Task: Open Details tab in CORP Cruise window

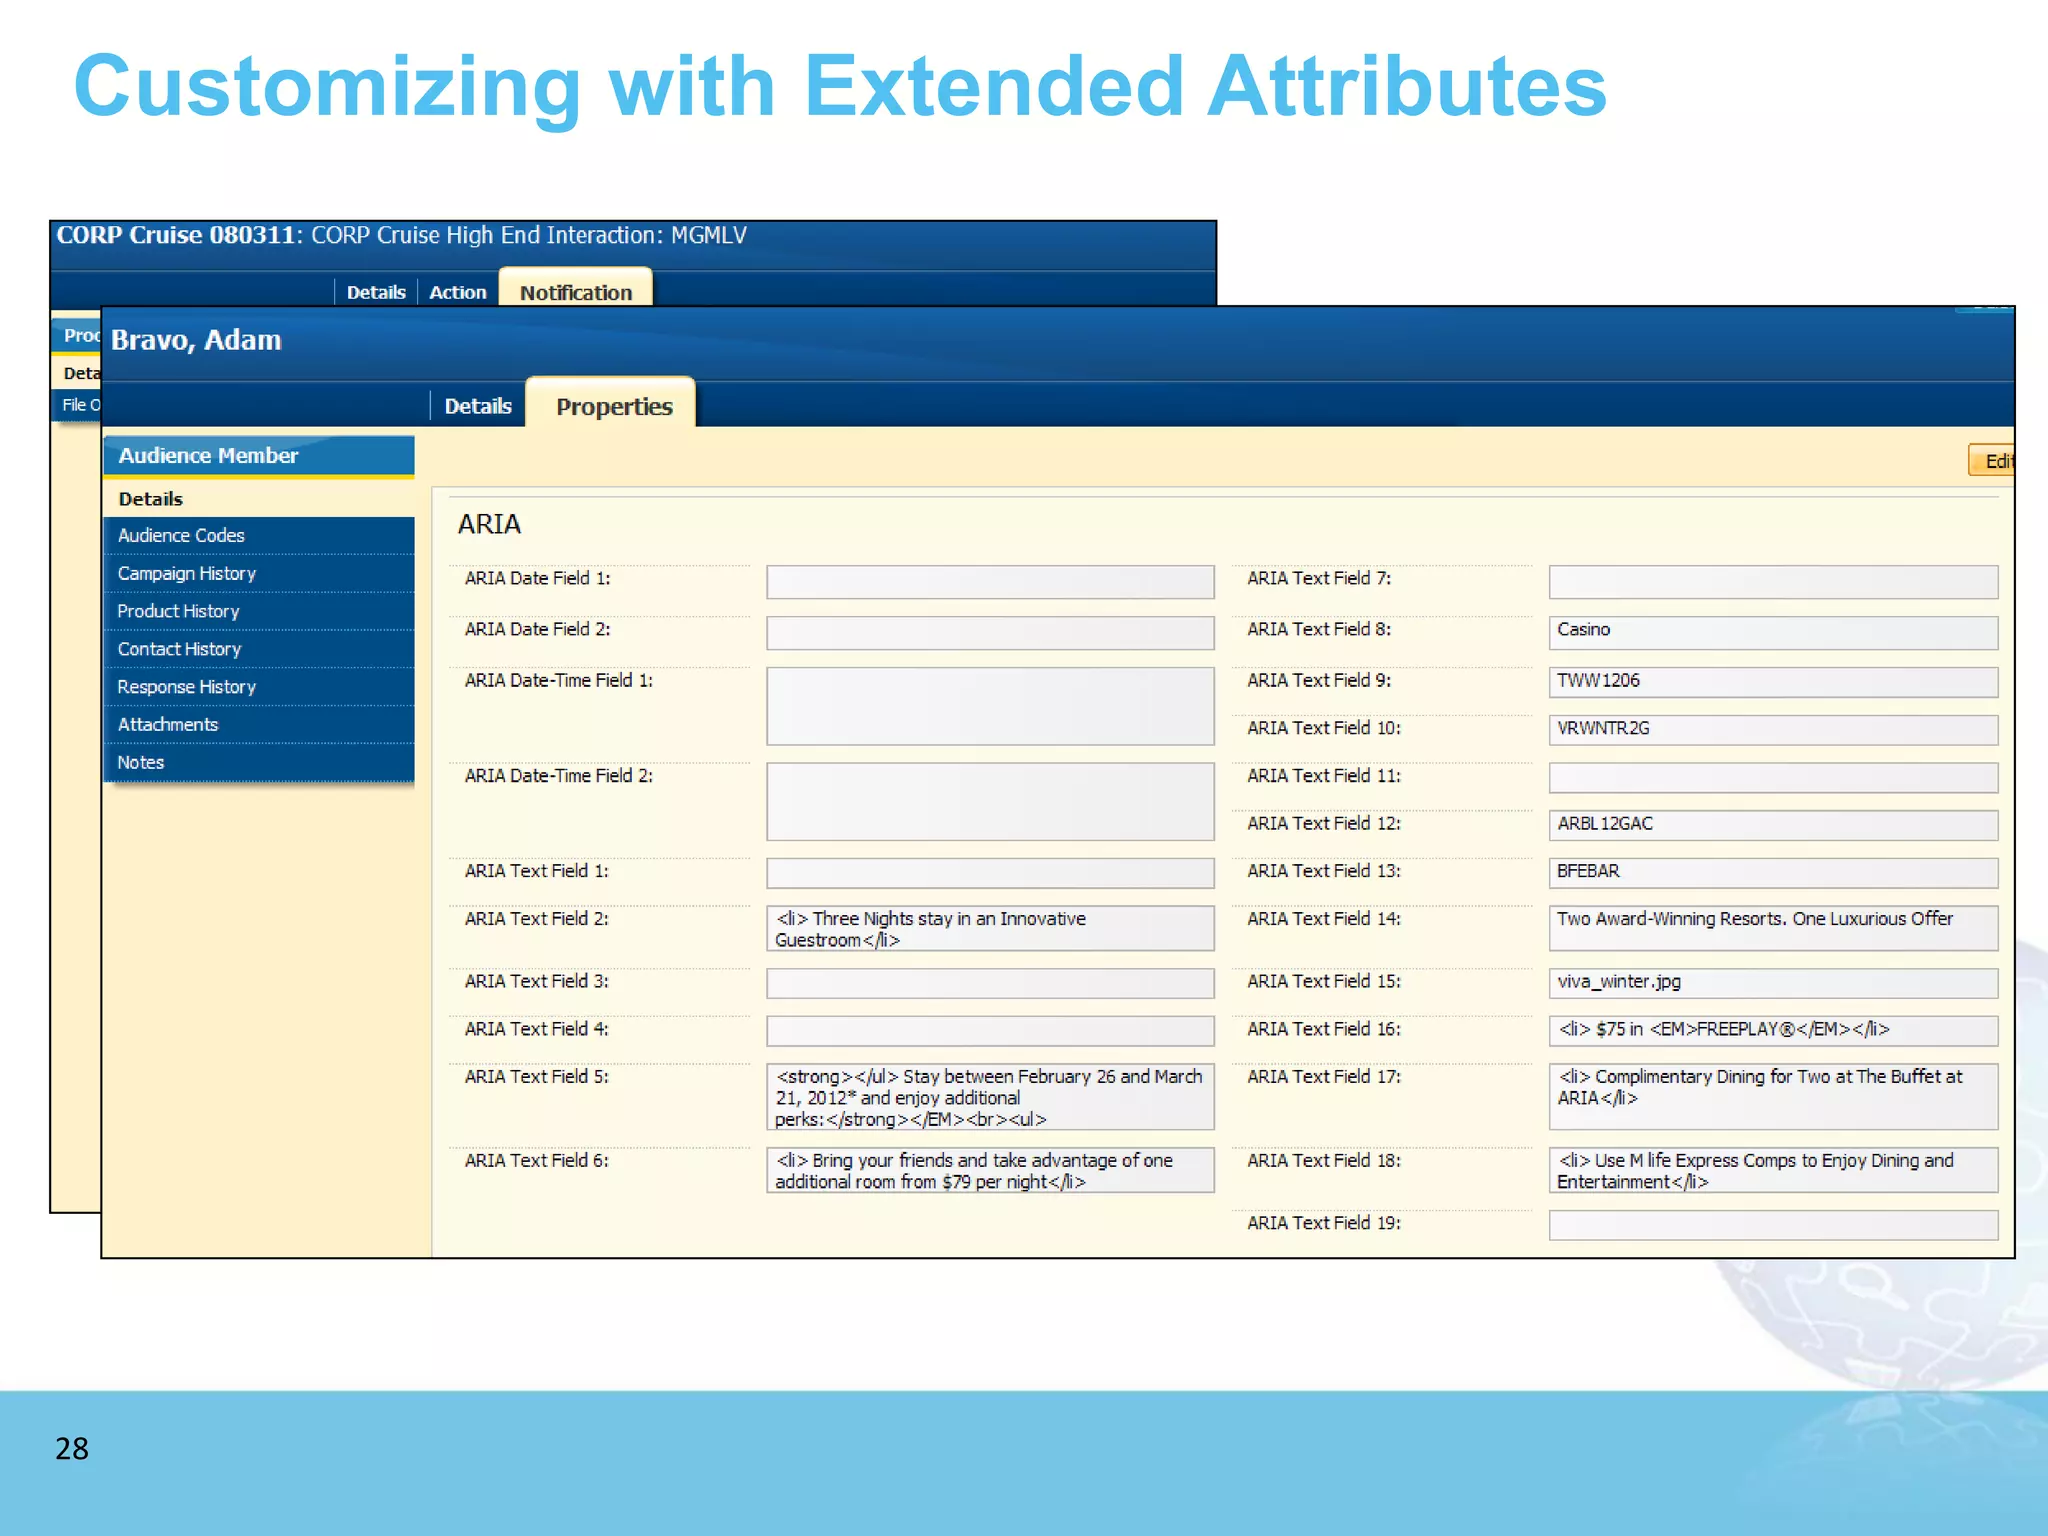Action: [376, 292]
